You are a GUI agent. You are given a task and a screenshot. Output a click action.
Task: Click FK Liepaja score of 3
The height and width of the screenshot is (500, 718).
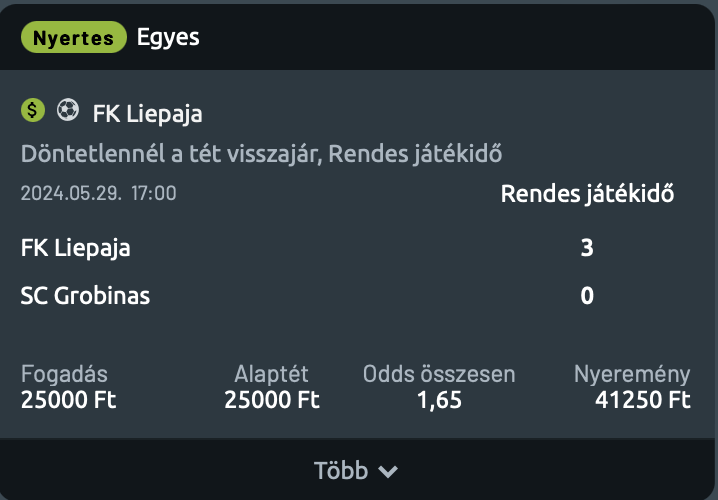(587, 248)
